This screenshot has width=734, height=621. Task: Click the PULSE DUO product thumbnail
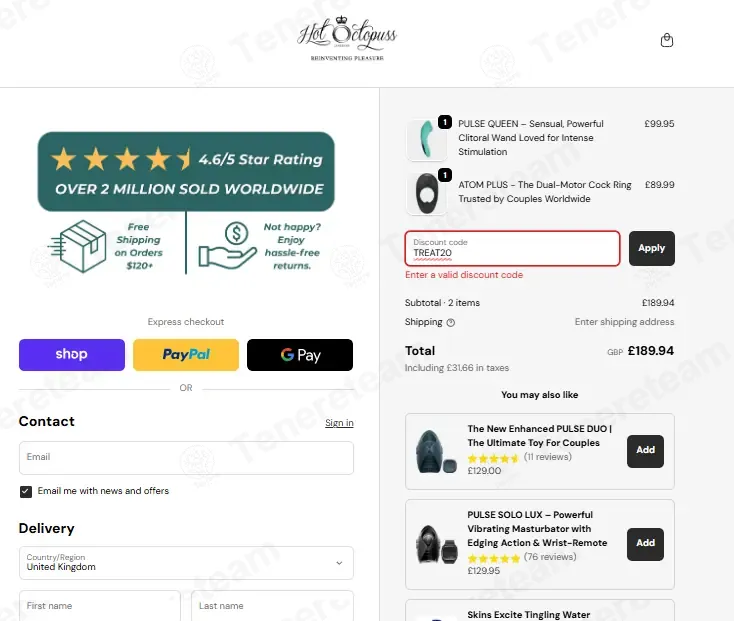pos(436,452)
